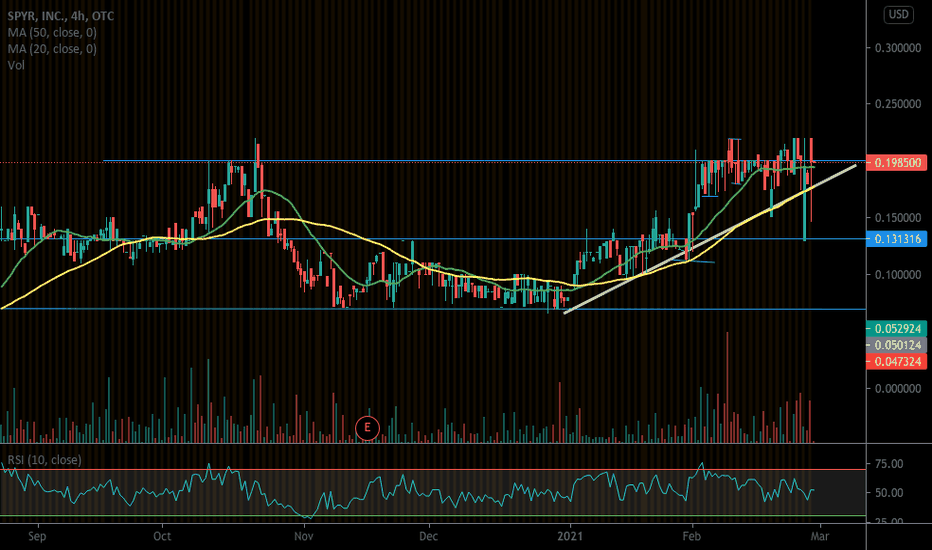Click the Feb label on time axis
Screen dimensions: 932x550
tap(692, 536)
